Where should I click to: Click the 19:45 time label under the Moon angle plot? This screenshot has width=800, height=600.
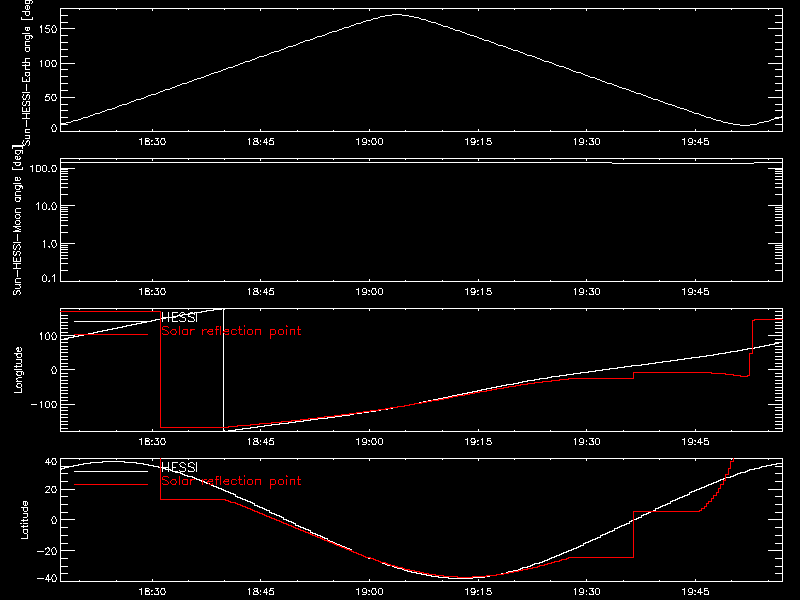(x=695, y=292)
